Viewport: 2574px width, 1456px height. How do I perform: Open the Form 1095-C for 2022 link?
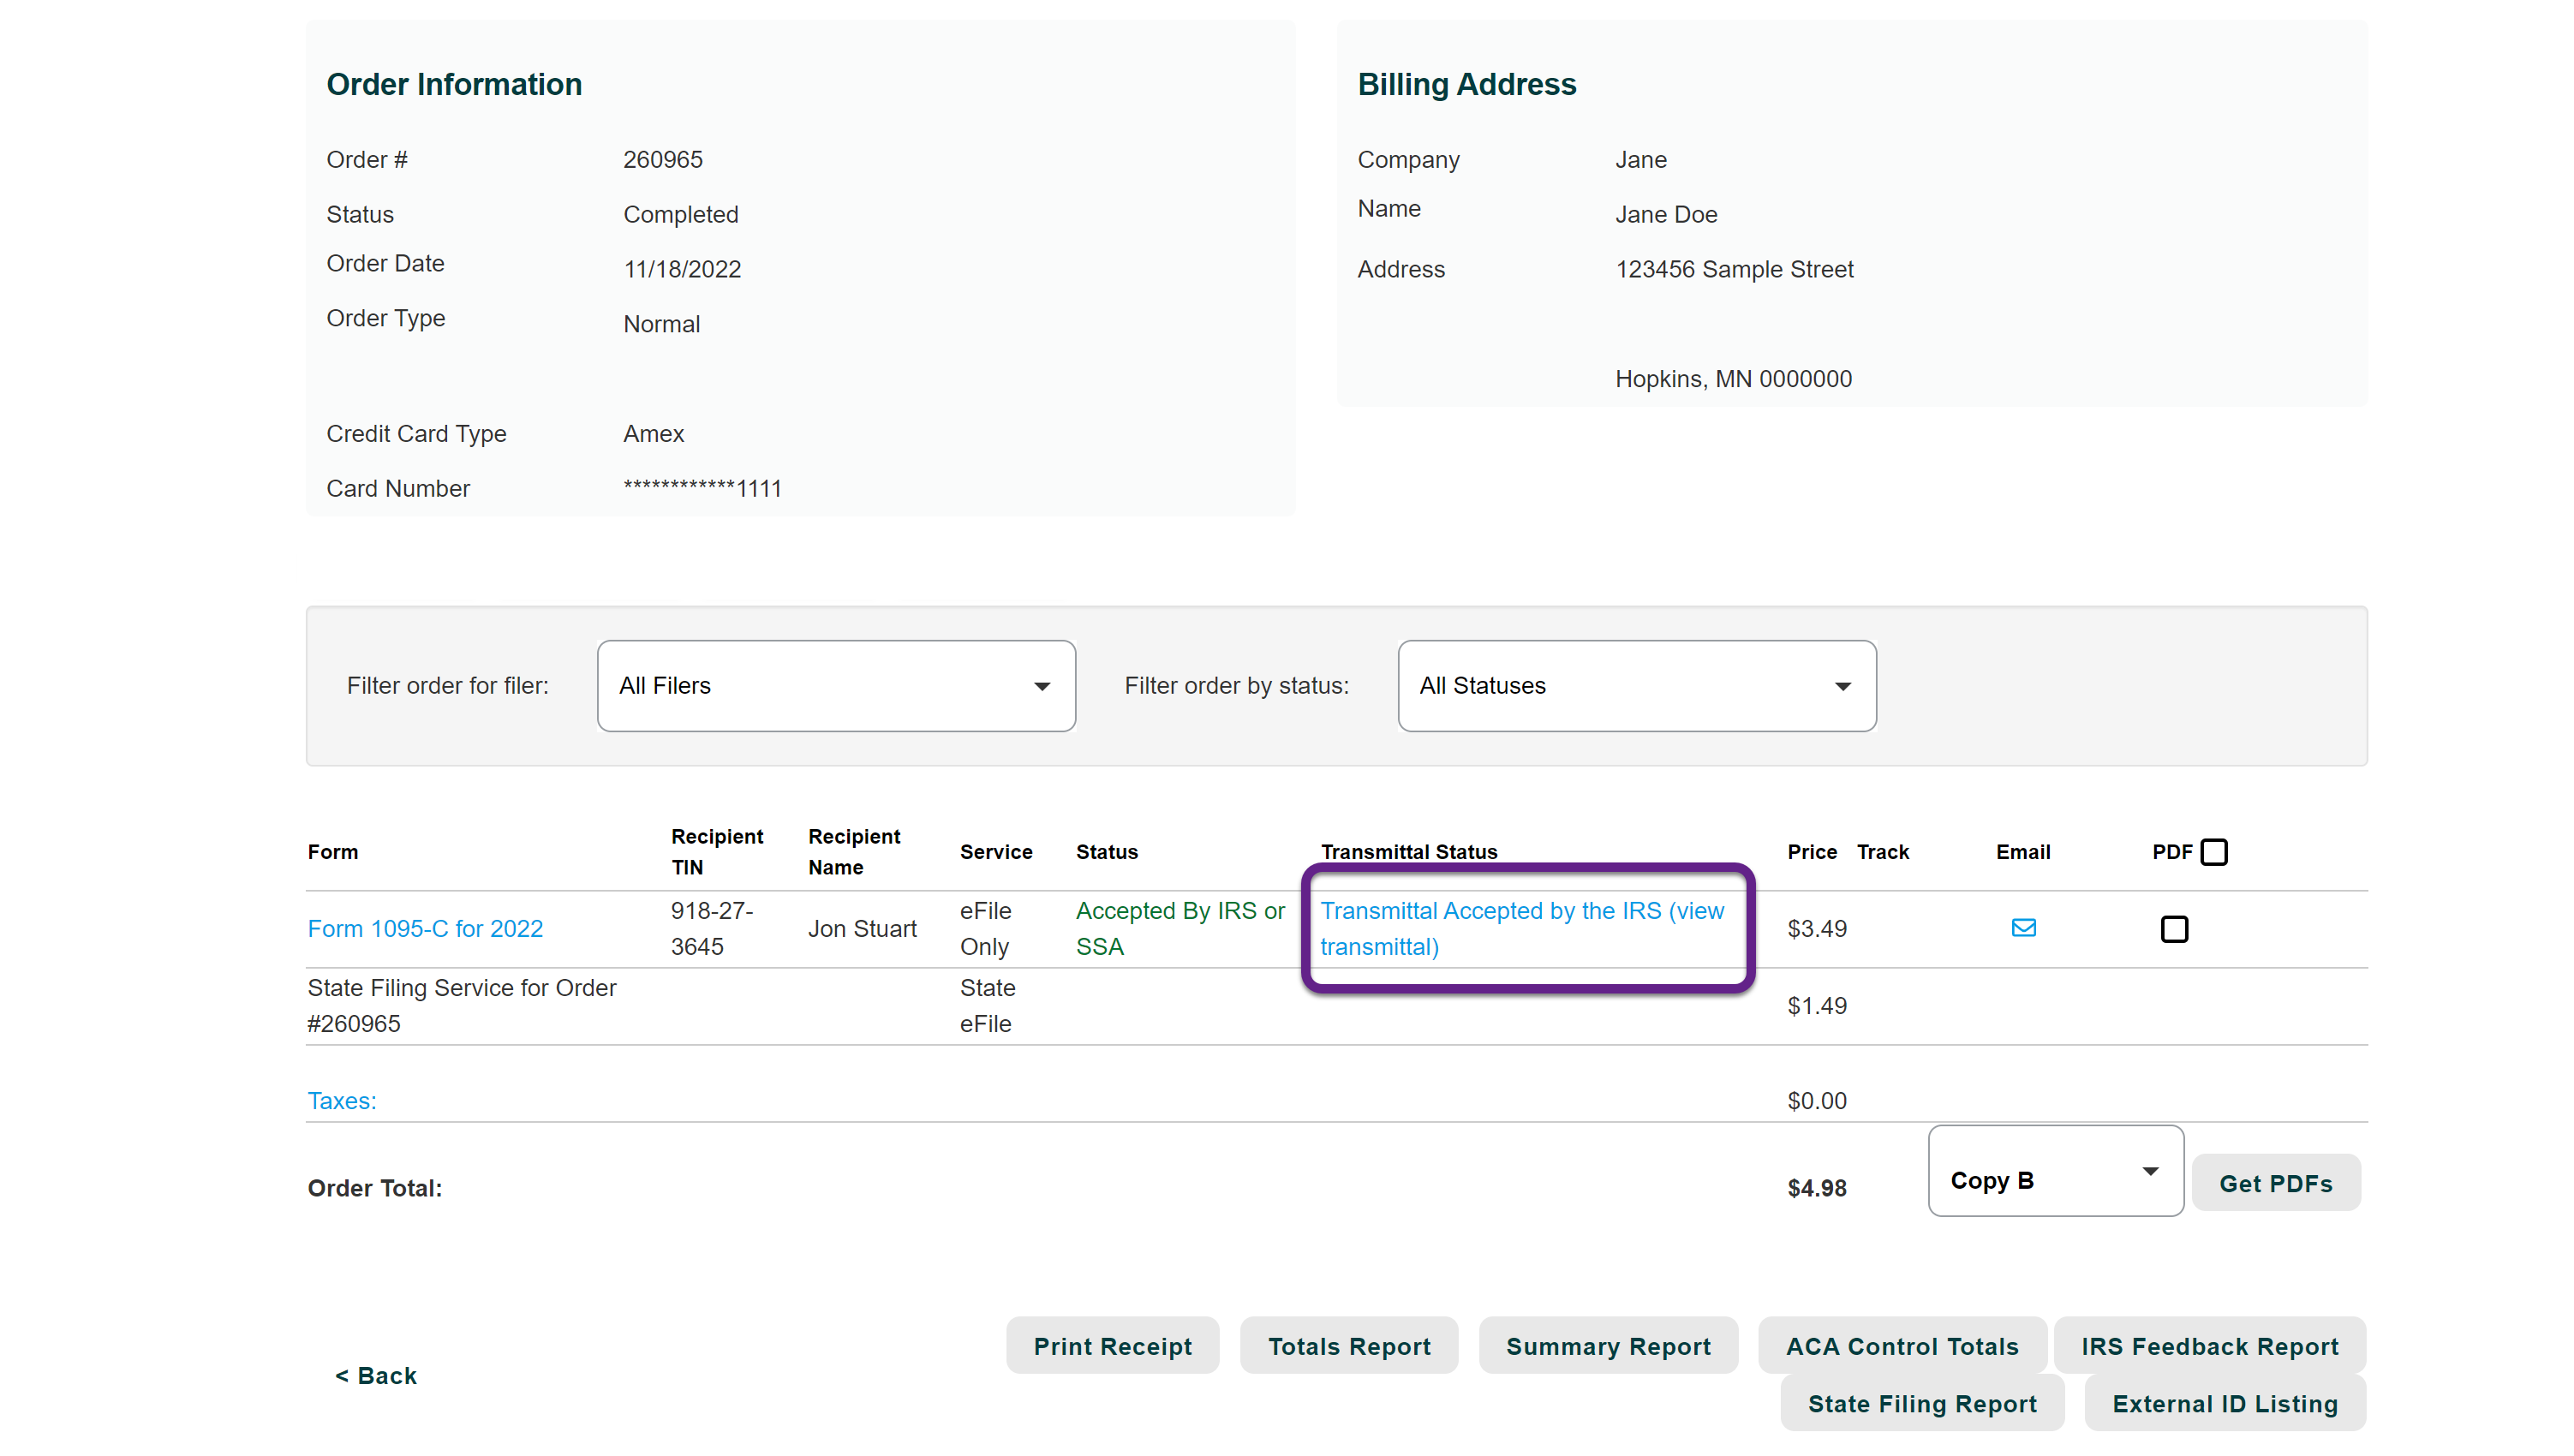point(425,929)
